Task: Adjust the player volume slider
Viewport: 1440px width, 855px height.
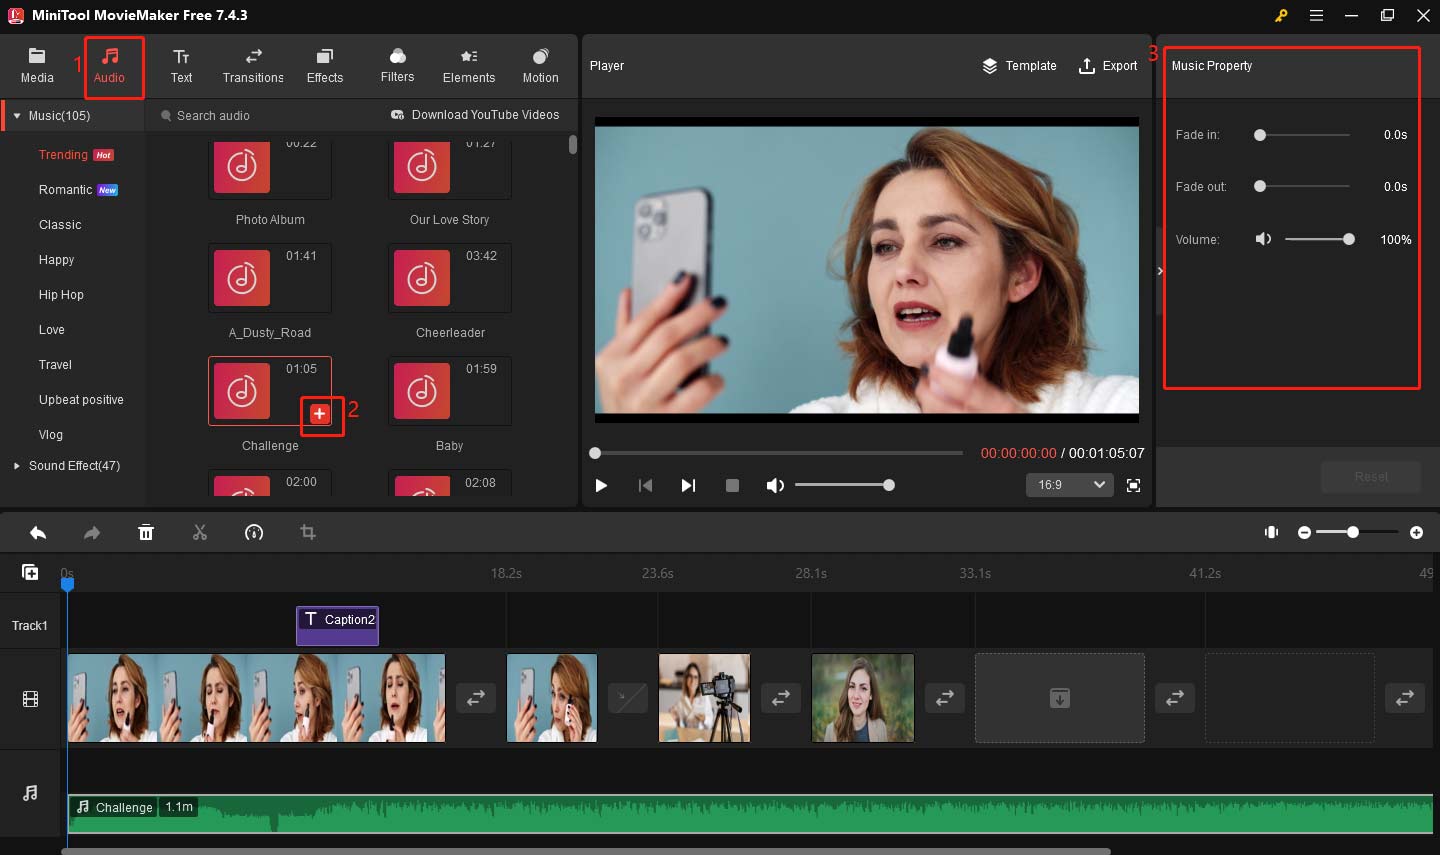Action: click(x=844, y=485)
